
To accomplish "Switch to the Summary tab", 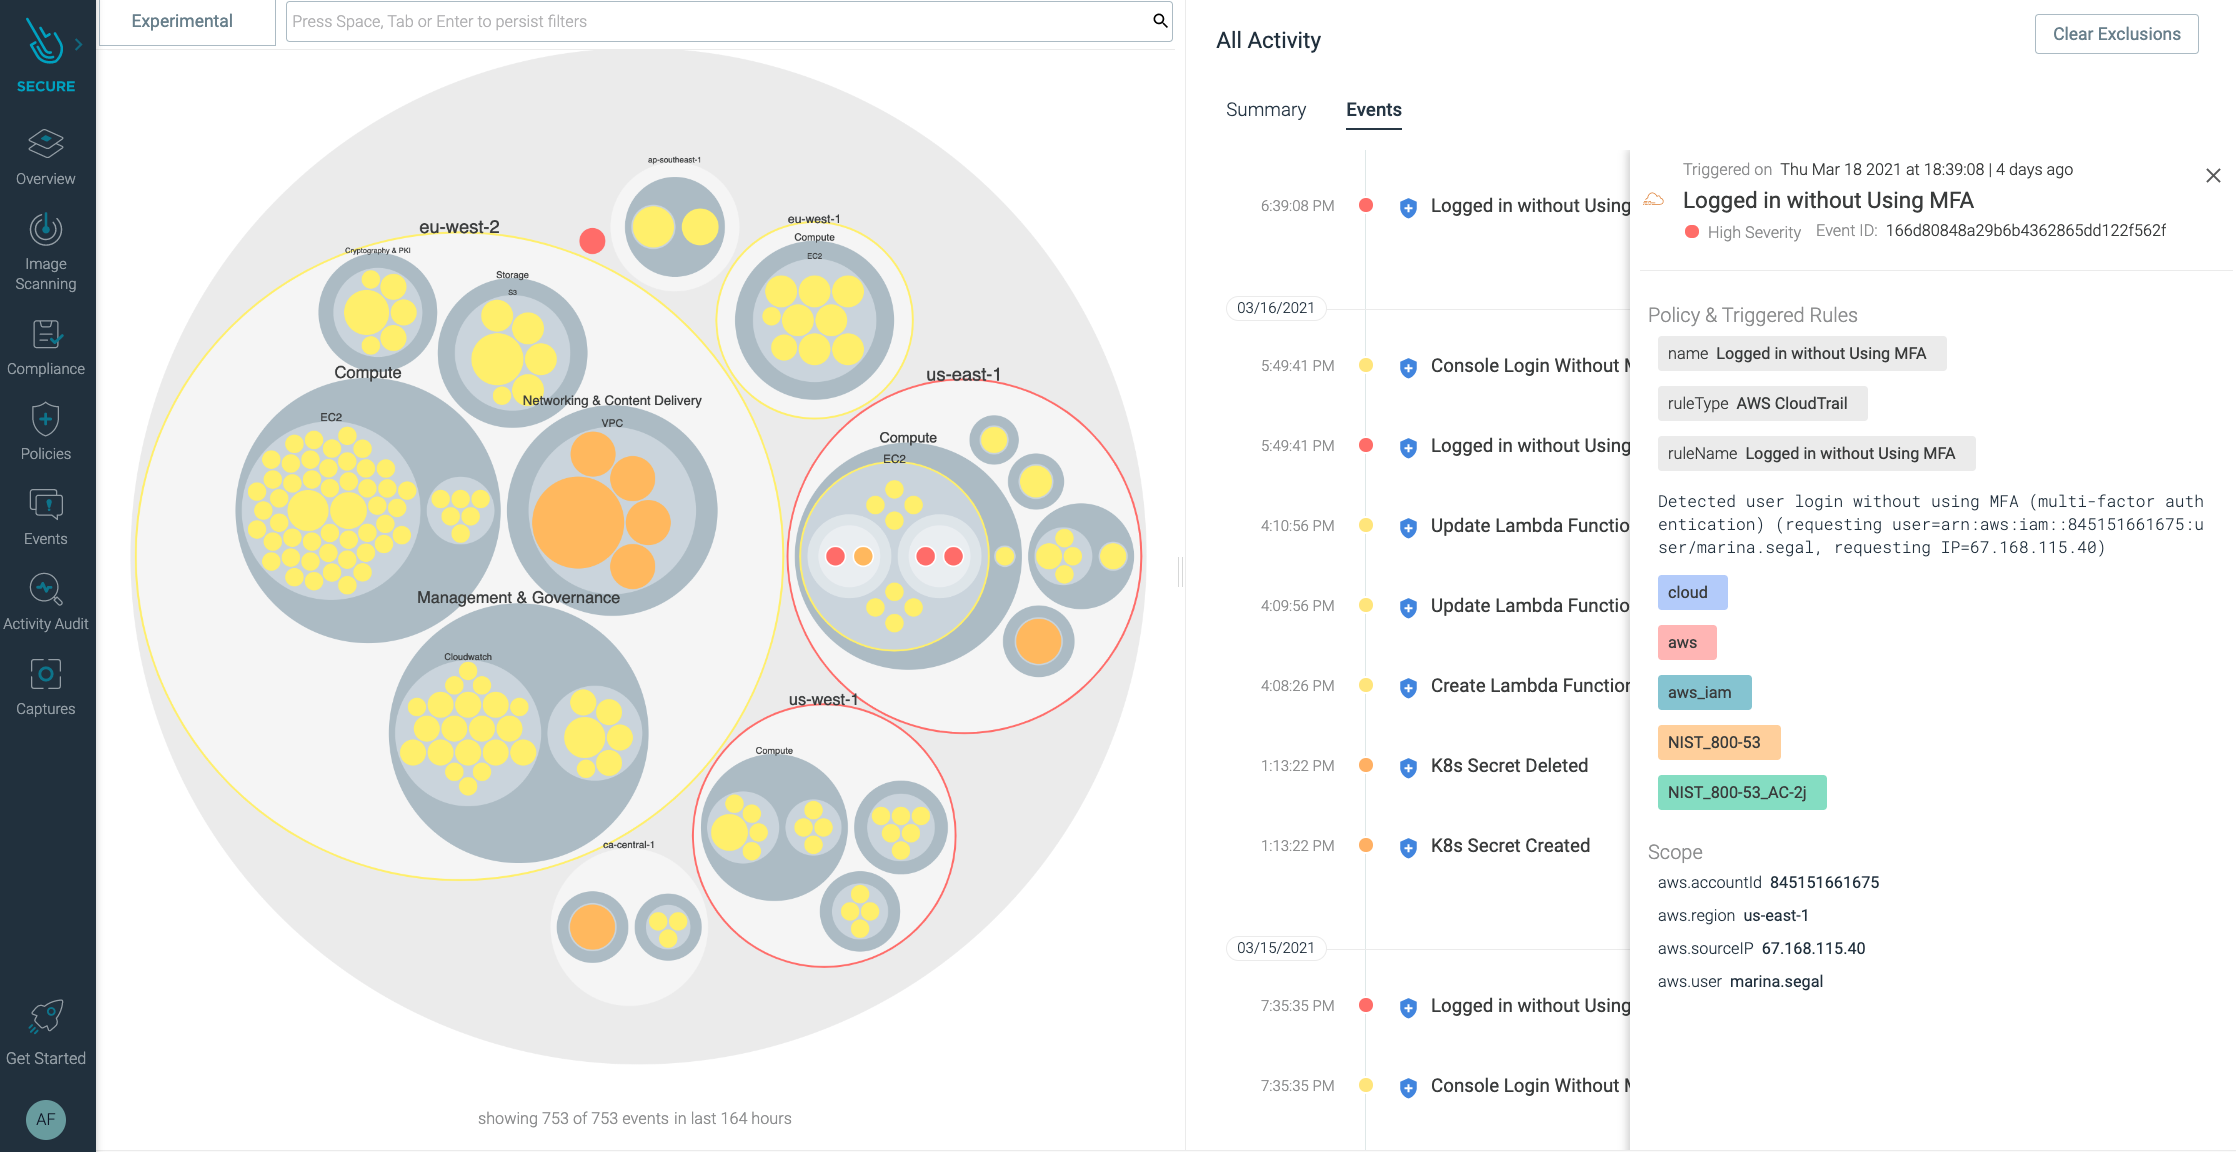I will coord(1265,110).
